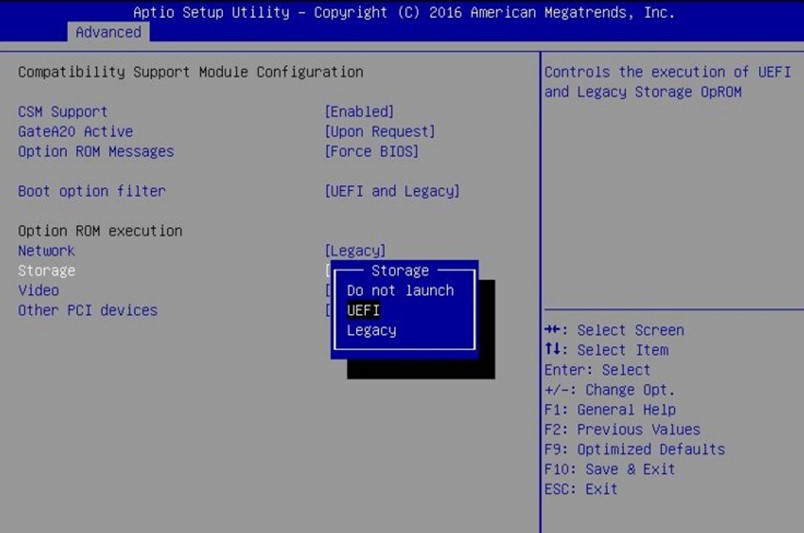Choose UEFI in Storage popup
This screenshot has height=533, width=804.
tap(363, 310)
